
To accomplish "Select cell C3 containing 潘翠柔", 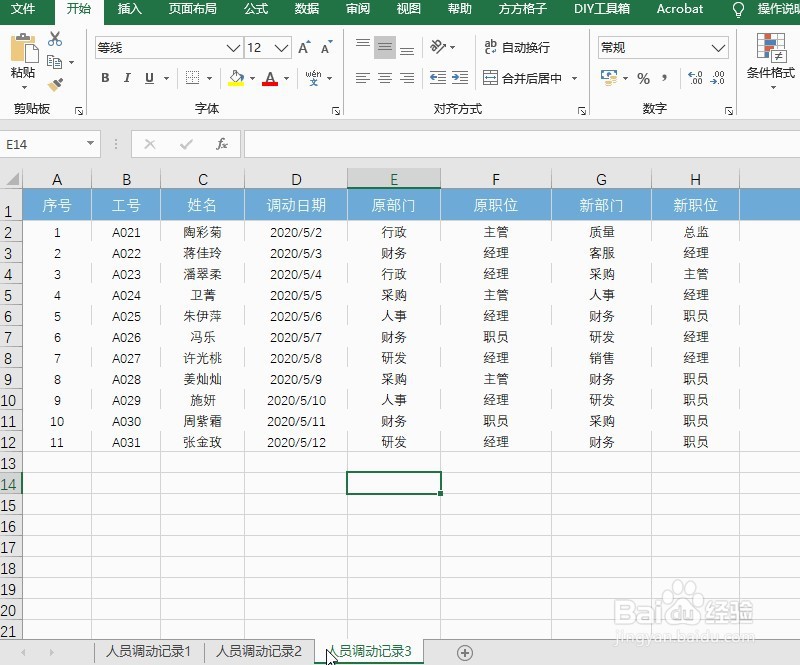I will pyautogui.click(x=203, y=272).
